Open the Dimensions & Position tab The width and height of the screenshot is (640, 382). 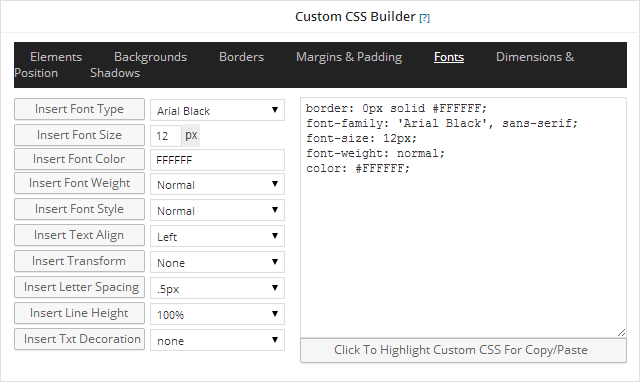[x=535, y=57]
